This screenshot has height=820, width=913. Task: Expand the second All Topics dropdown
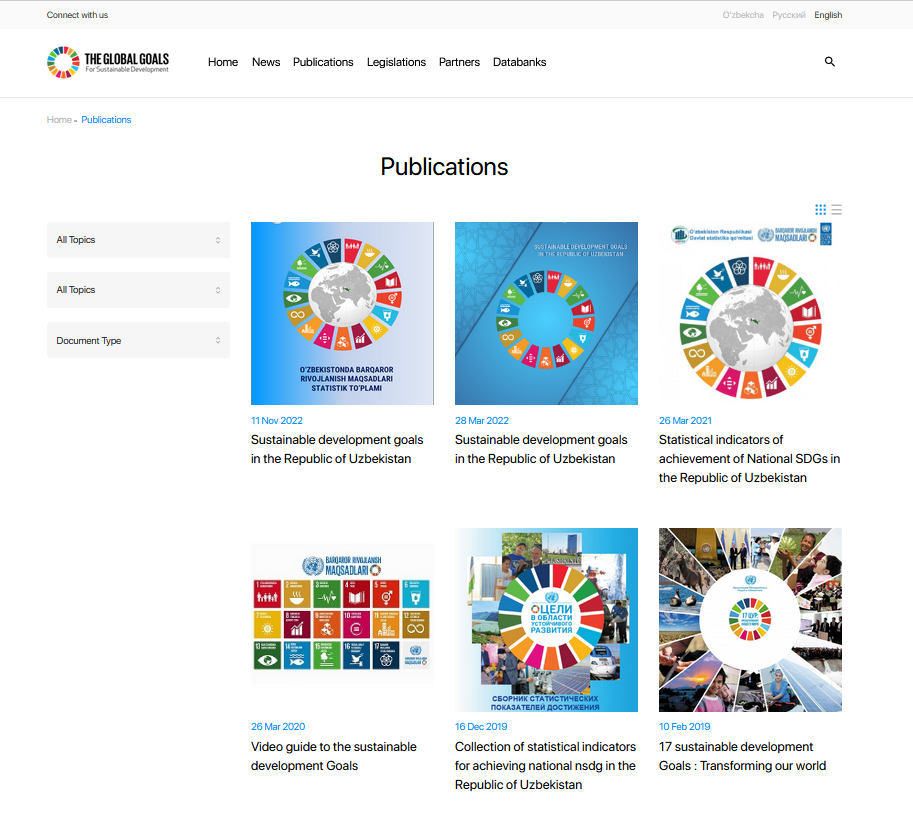coord(139,290)
